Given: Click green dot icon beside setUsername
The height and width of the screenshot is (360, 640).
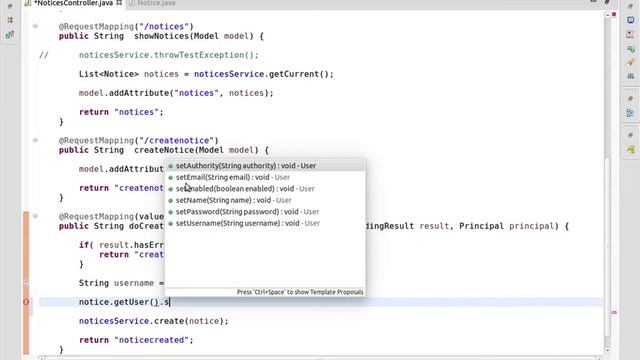Looking at the screenshot, I should click(x=171, y=224).
